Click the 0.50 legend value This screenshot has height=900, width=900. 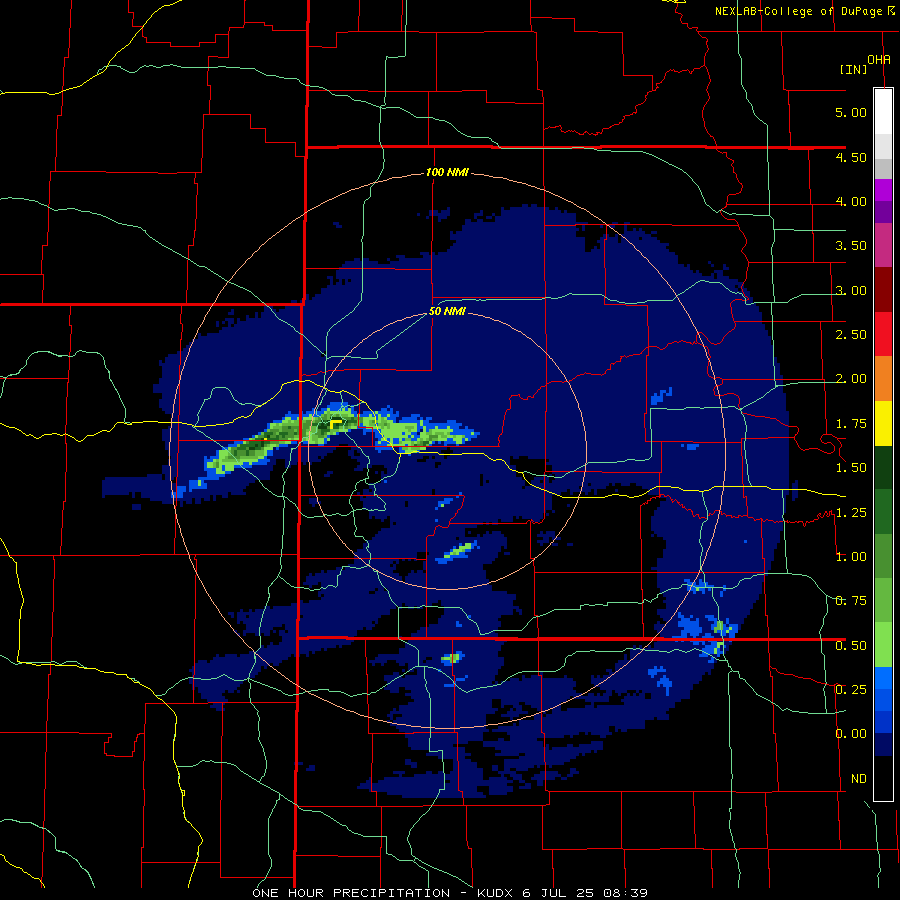[851, 646]
